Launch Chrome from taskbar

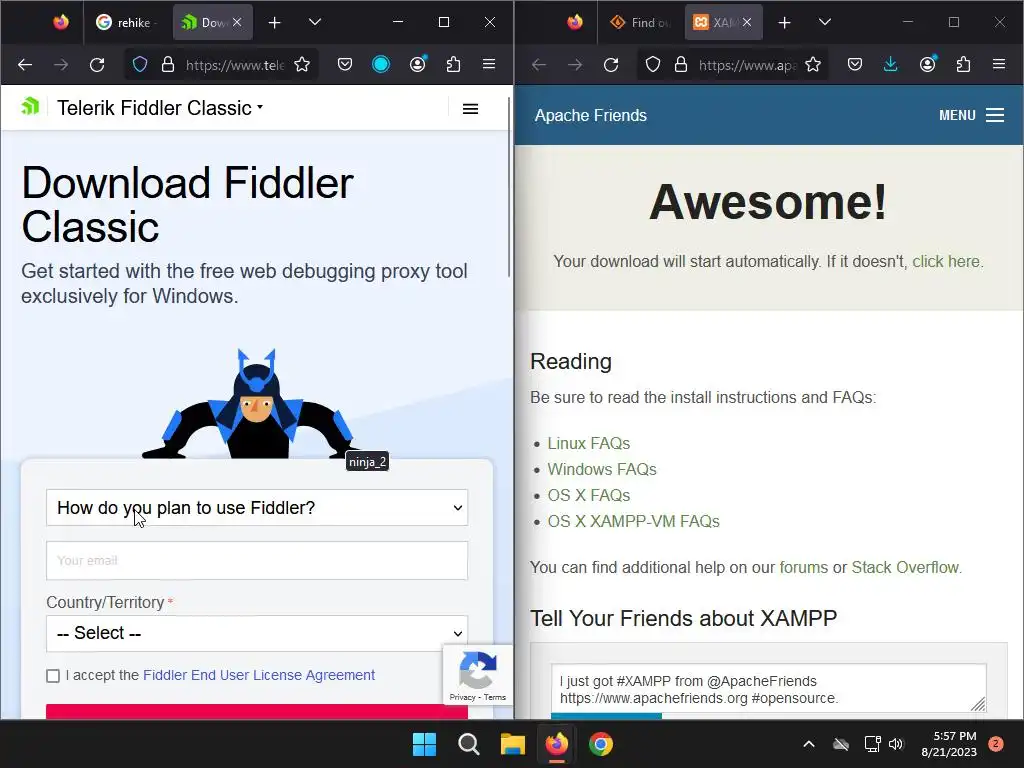tap(601, 744)
